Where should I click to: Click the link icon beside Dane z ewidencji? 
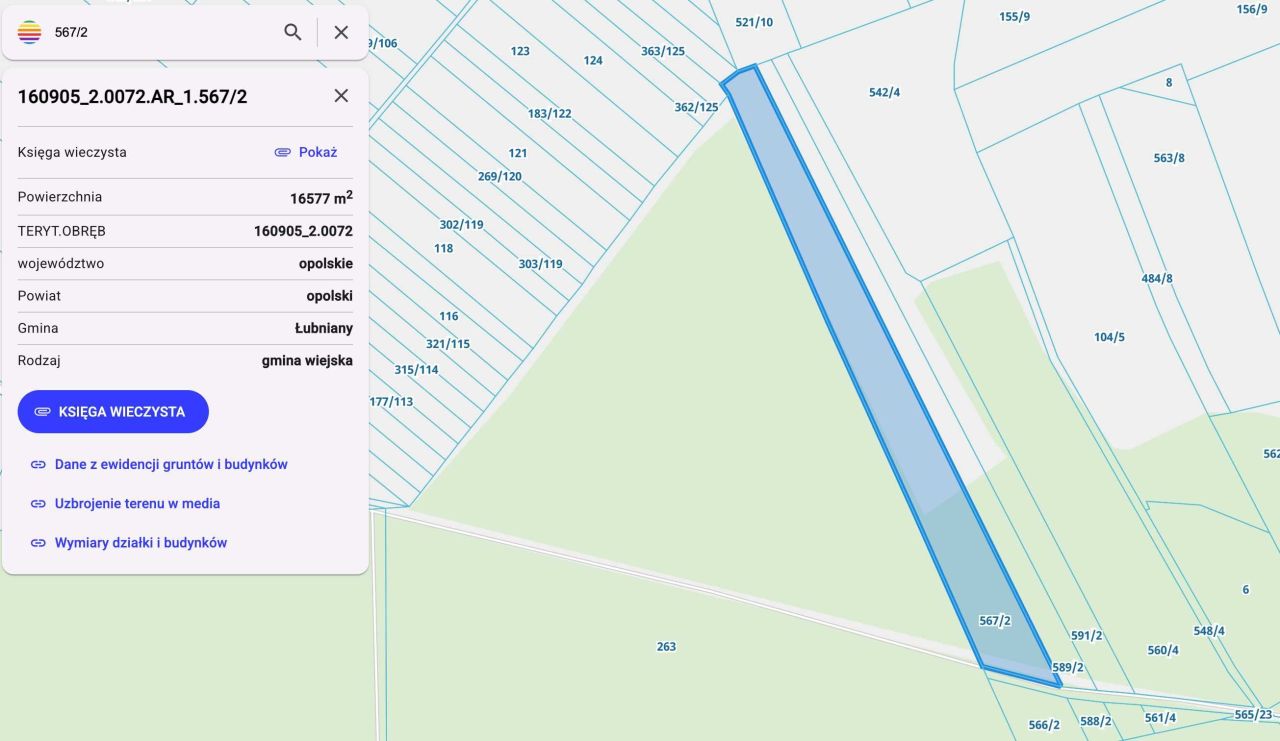coord(38,464)
